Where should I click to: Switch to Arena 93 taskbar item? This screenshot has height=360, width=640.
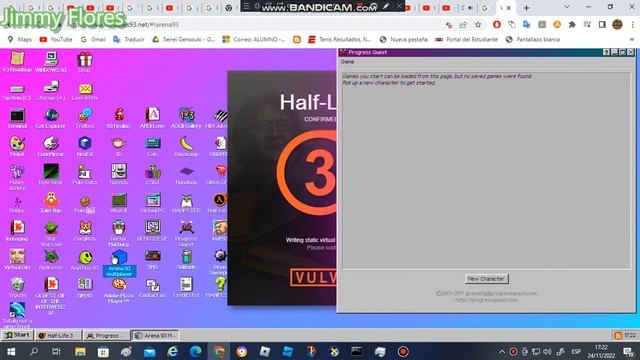click(155, 336)
